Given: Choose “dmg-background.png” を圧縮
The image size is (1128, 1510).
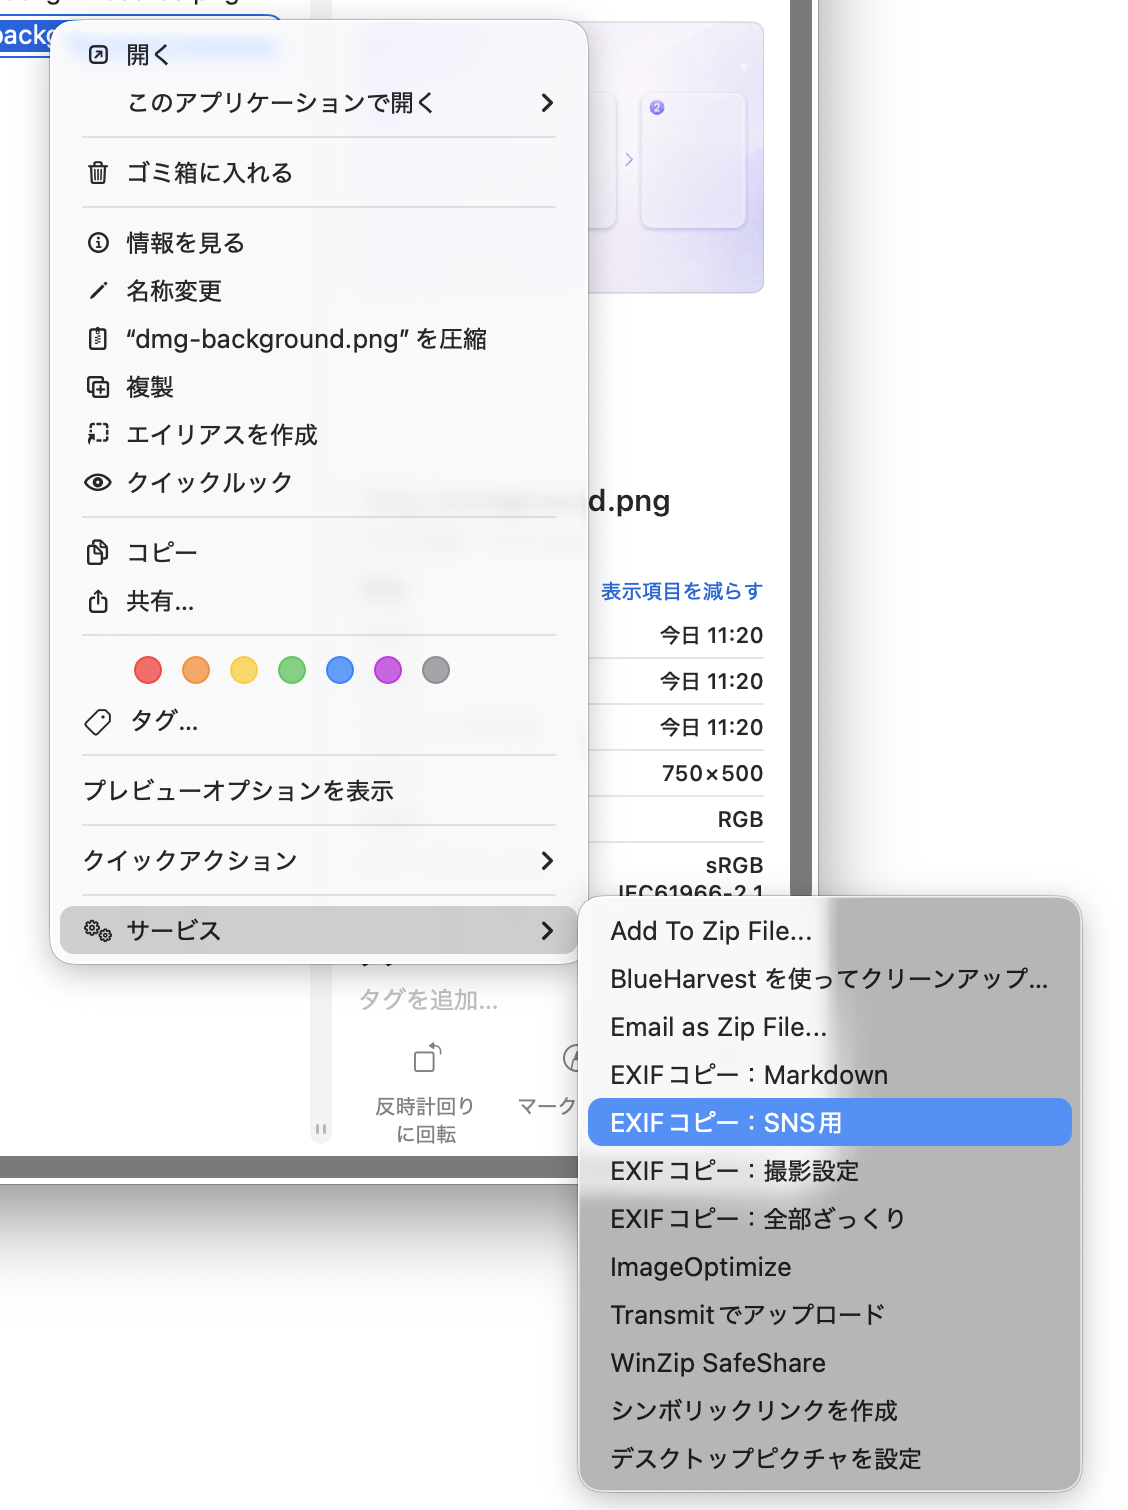Looking at the screenshot, I should point(318,339).
